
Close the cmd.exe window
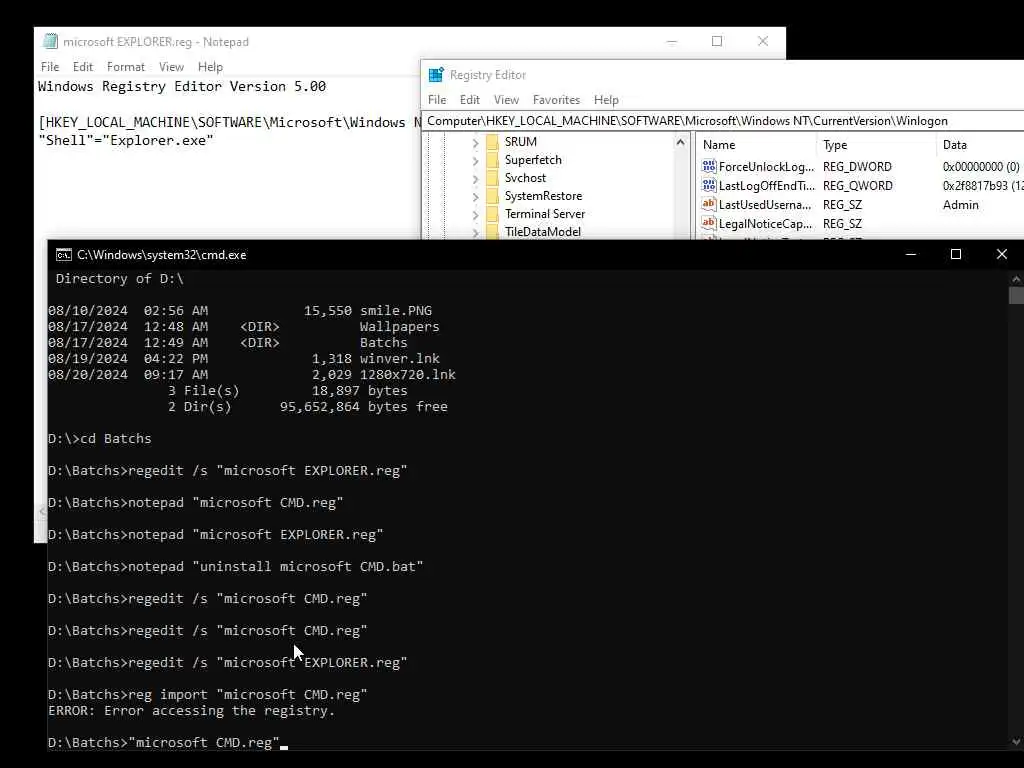pyautogui.click(x=1001, y=254)
